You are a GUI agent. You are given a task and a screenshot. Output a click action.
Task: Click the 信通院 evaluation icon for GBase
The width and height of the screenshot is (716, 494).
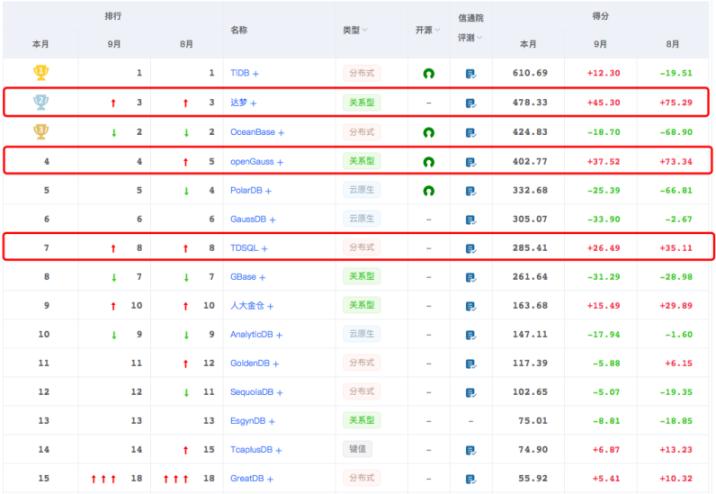471,277
